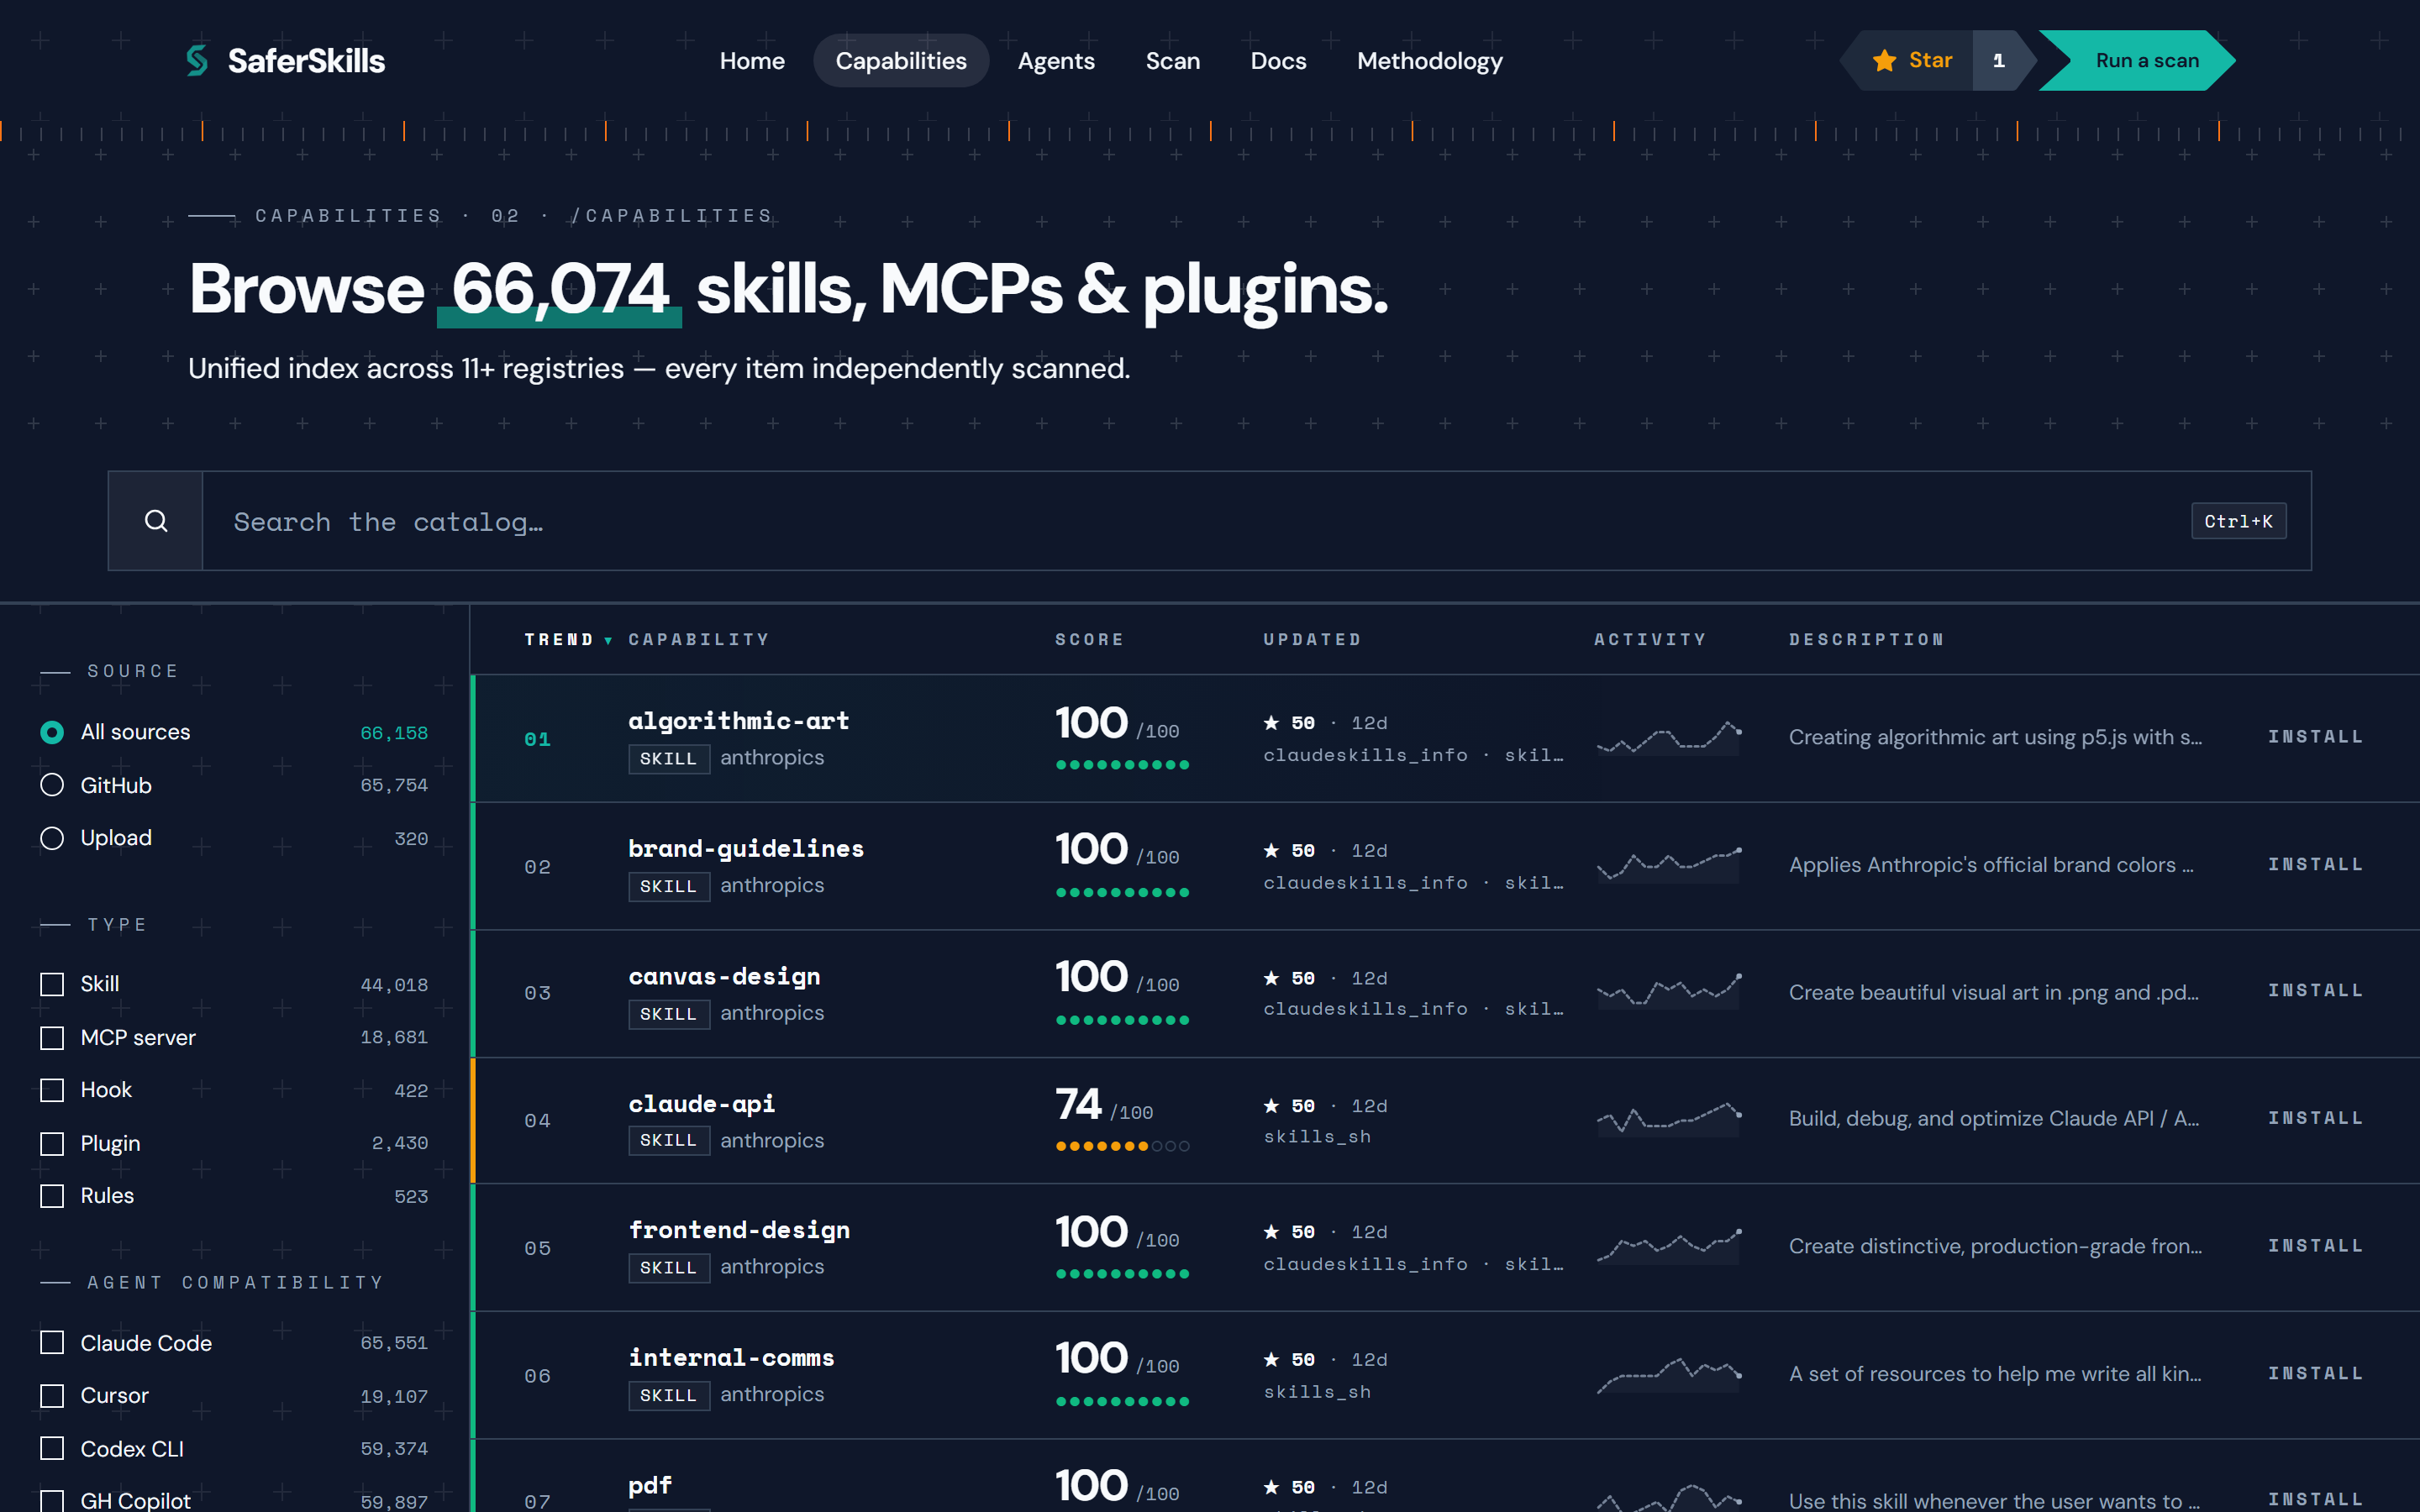Click the 74 score of claude-api
Viewport: 2420px width, 1512px height.
tap(1078, 1104)
